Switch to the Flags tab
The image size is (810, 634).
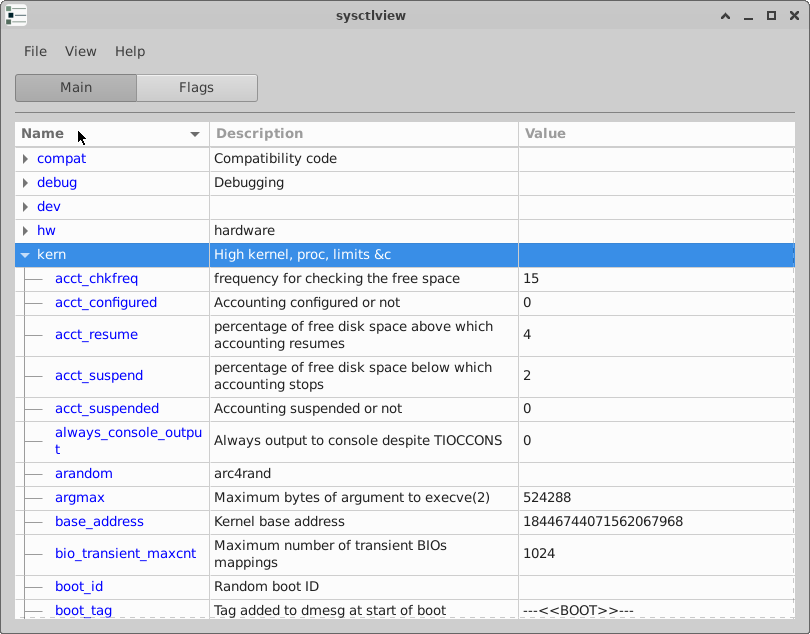tap(196, 88)
